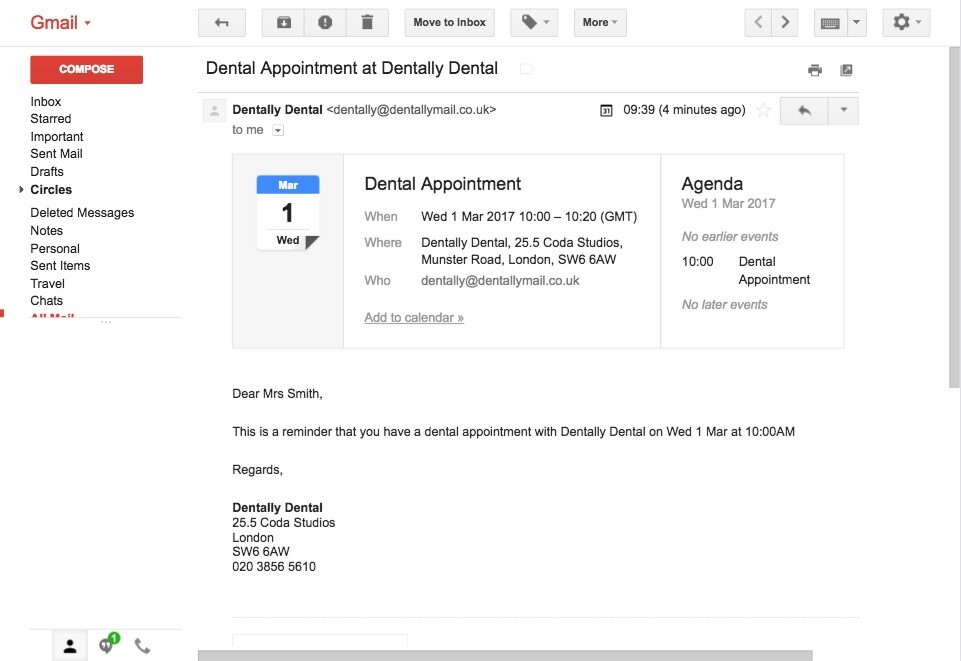Expand the 'to me' recipient details

click(x=276, y=129)
